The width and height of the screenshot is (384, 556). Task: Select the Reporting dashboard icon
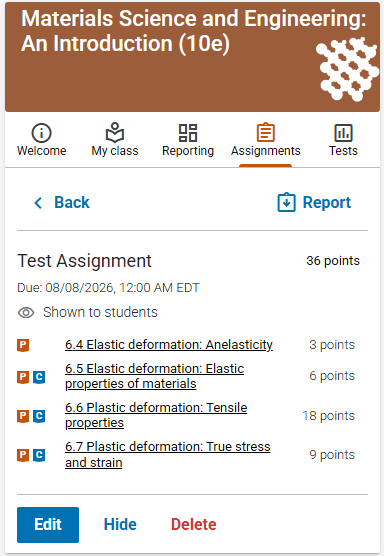click(188, 133)
